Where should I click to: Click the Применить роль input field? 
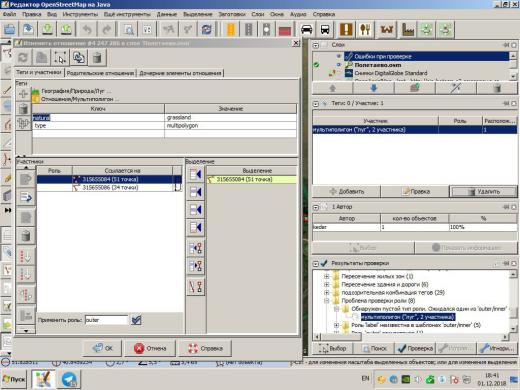pos(106,320)
